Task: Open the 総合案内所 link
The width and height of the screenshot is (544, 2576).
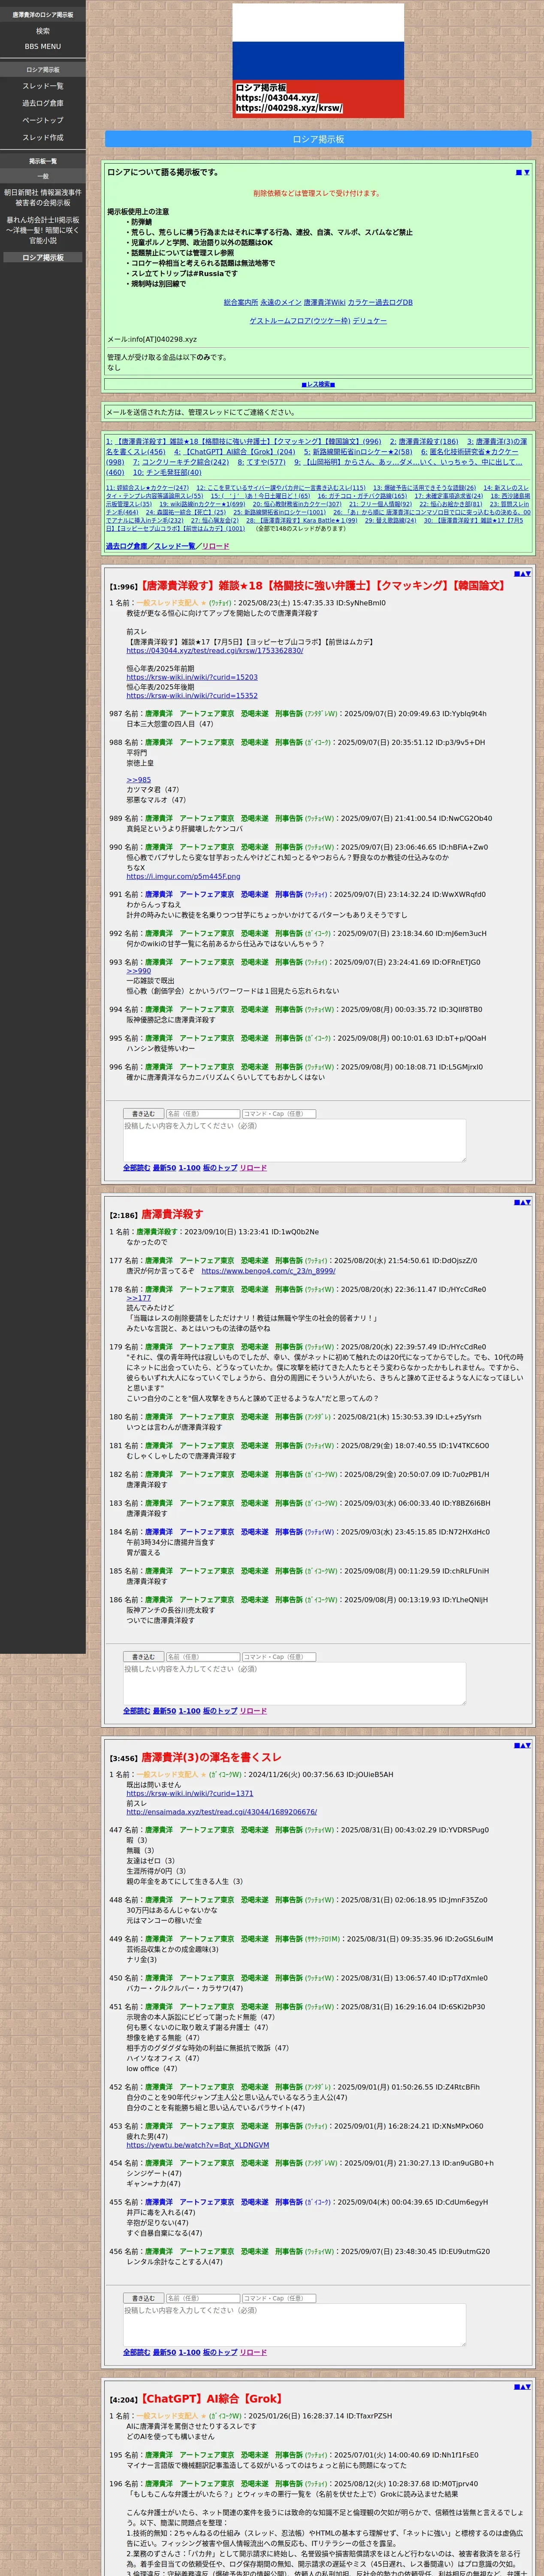Action: [x=241, y=302]
